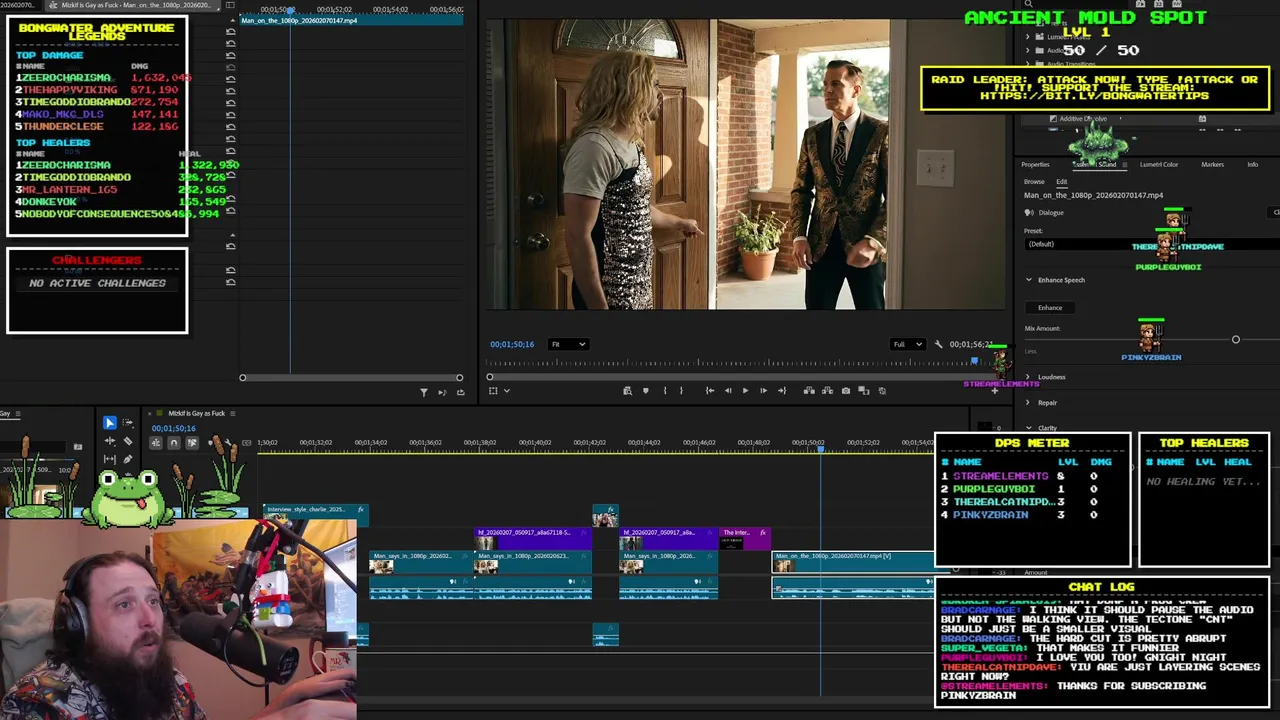Open Edit tab in Essential Sound

(1061, 182)
